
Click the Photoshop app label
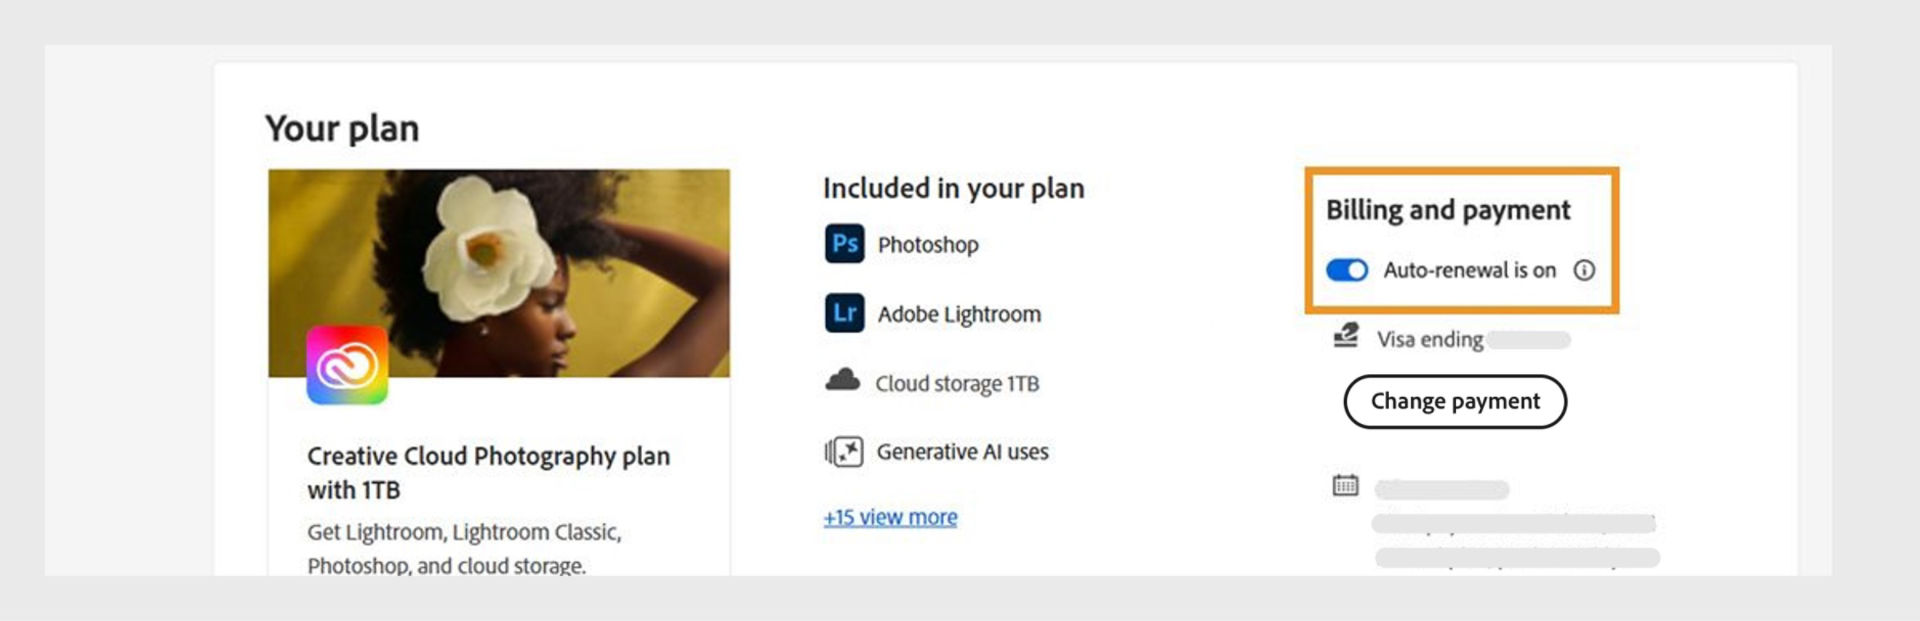click(928, 245)
